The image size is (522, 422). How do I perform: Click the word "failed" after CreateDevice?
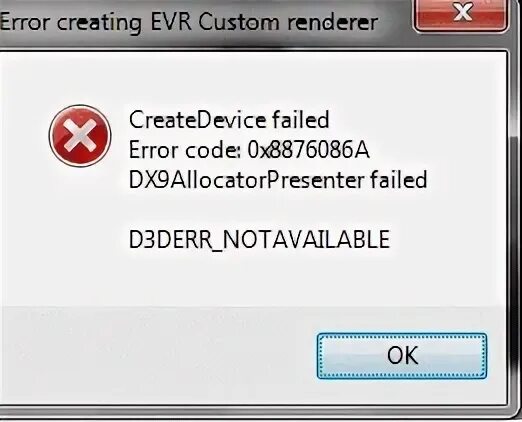point(301,120)
